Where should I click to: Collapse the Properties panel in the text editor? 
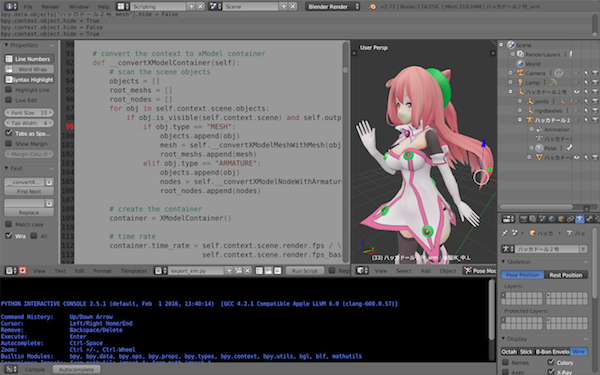click(x=6, y=45)
